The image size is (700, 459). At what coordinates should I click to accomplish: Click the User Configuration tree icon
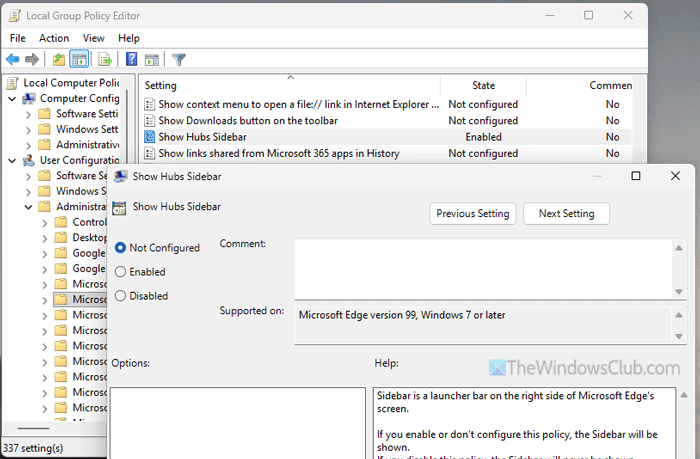[29, 160]
